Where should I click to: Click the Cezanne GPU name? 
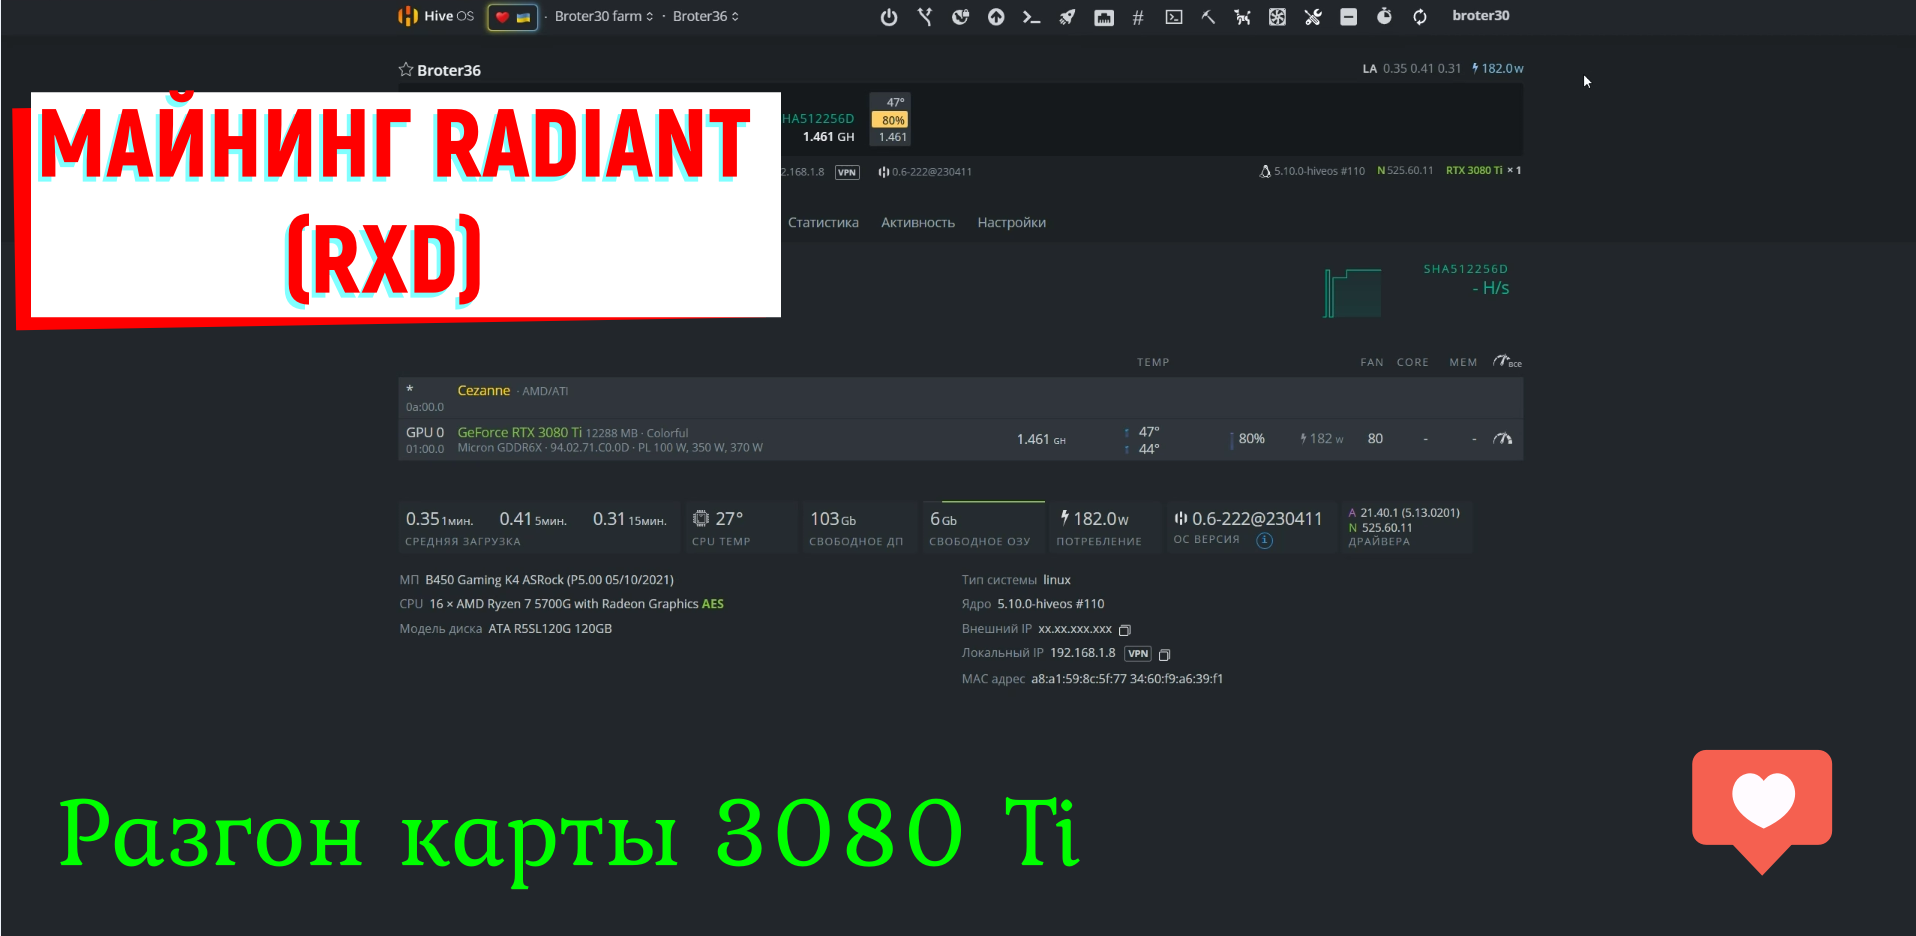coord(484,391)
